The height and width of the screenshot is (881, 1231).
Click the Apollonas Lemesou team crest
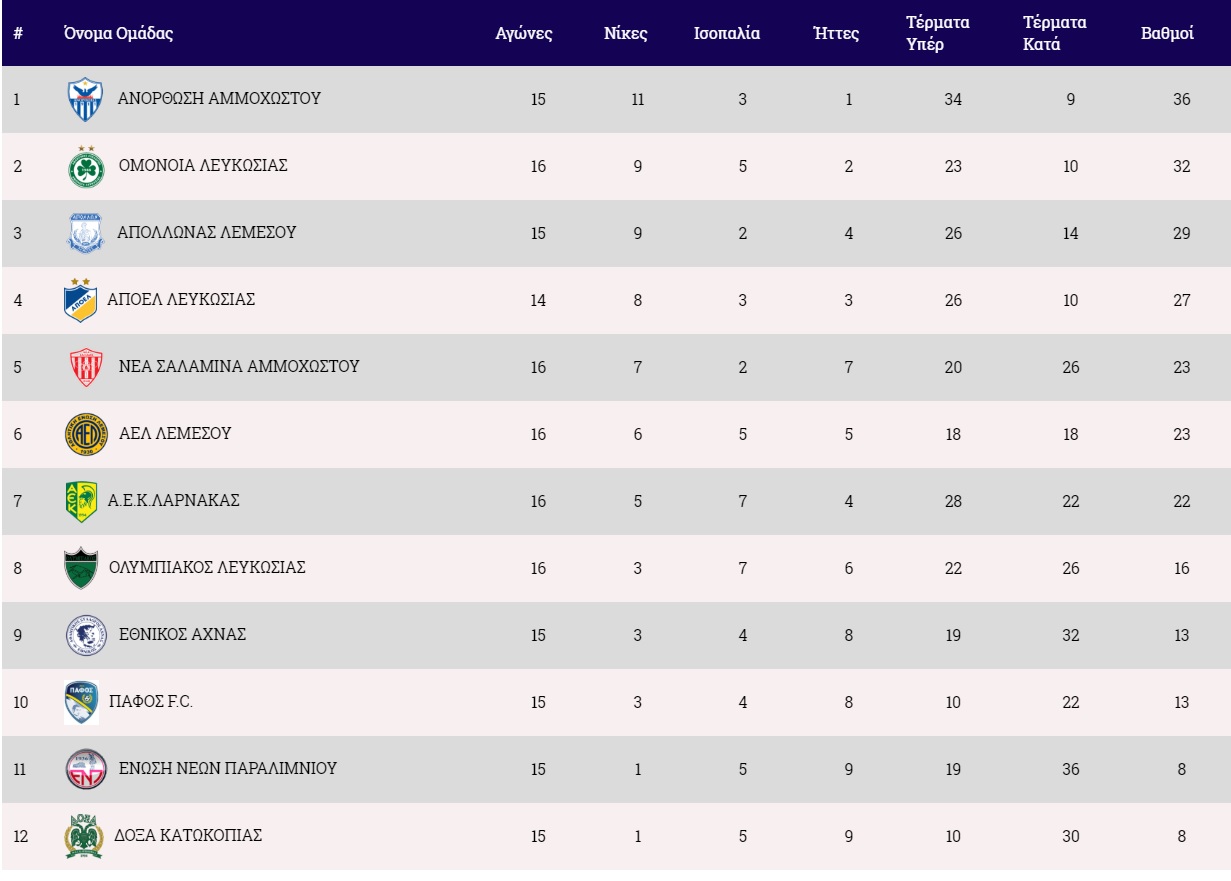coord(85,234)
